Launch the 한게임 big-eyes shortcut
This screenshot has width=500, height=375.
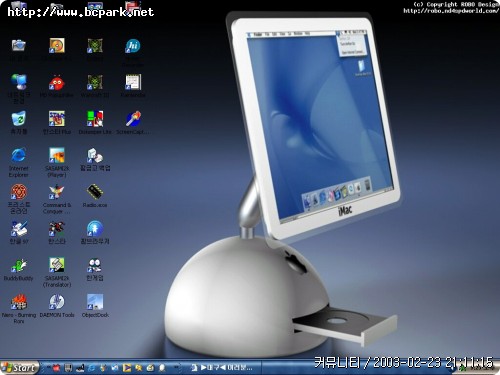pos(95,266)
